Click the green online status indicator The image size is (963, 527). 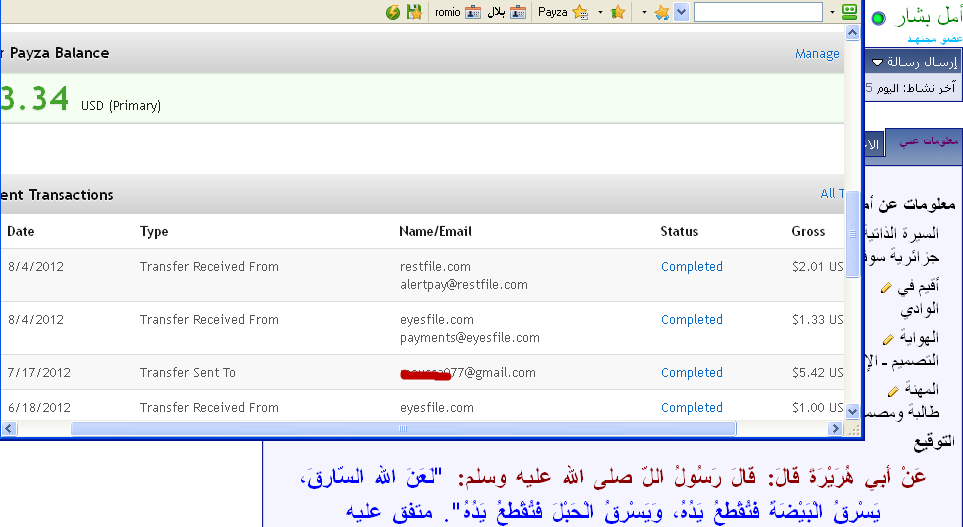[x=879, y=18]
